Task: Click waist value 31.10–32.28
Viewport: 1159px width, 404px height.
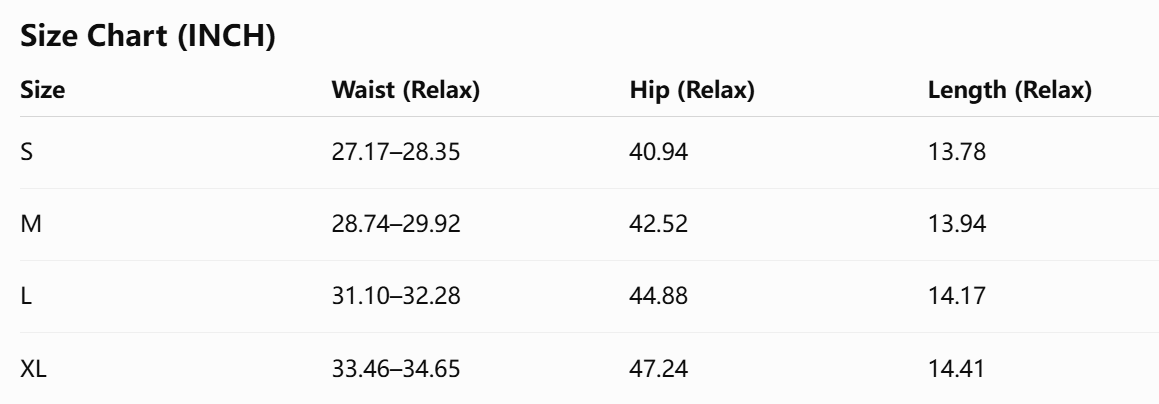Action: 395,296
